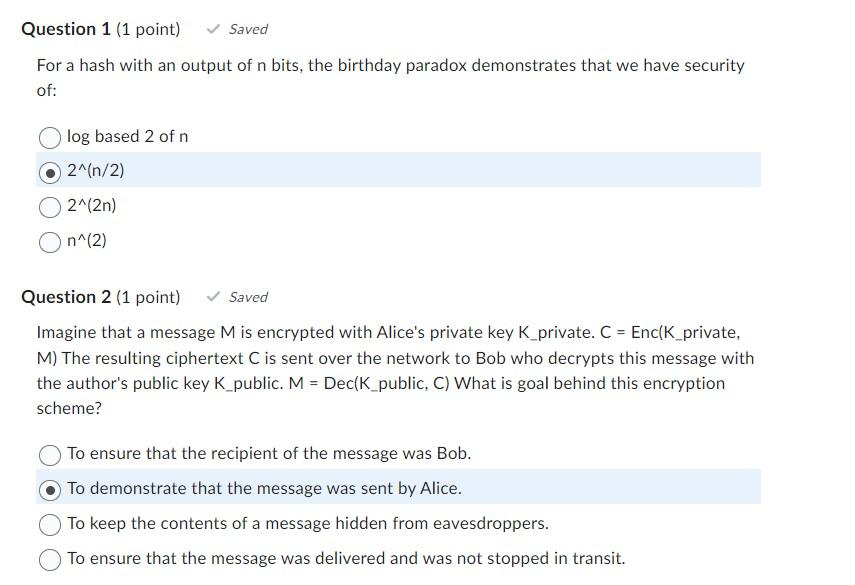The width and height of the screenshot is (855, 585).
Task: Select the '2^(n/2)' answer choice
Action: (x=49, y=171)
